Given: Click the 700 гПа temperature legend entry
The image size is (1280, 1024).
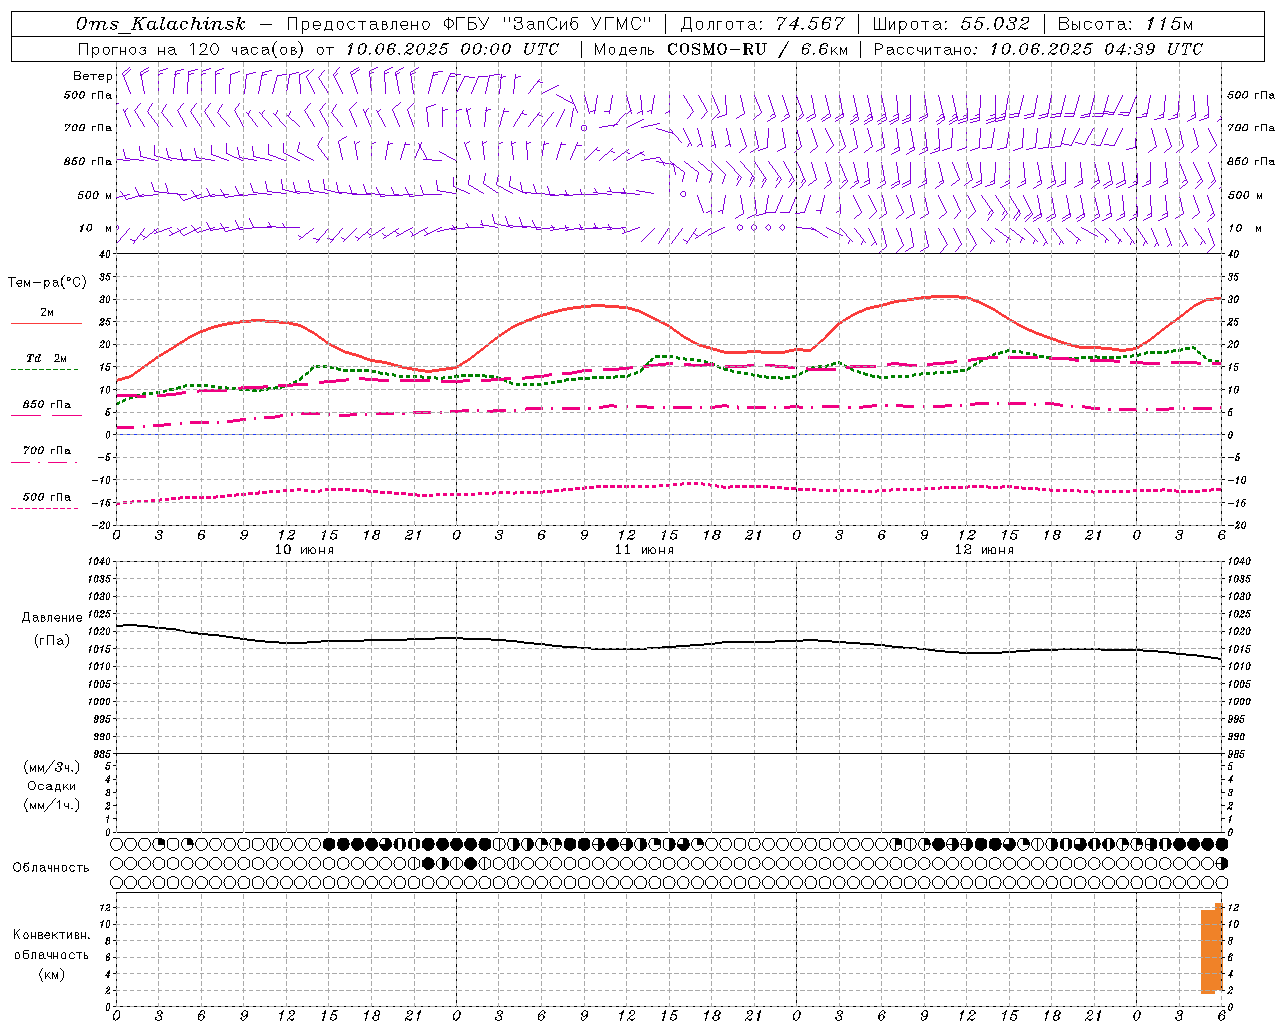Looking at the screenshot, I should click(x=47, y=451).
